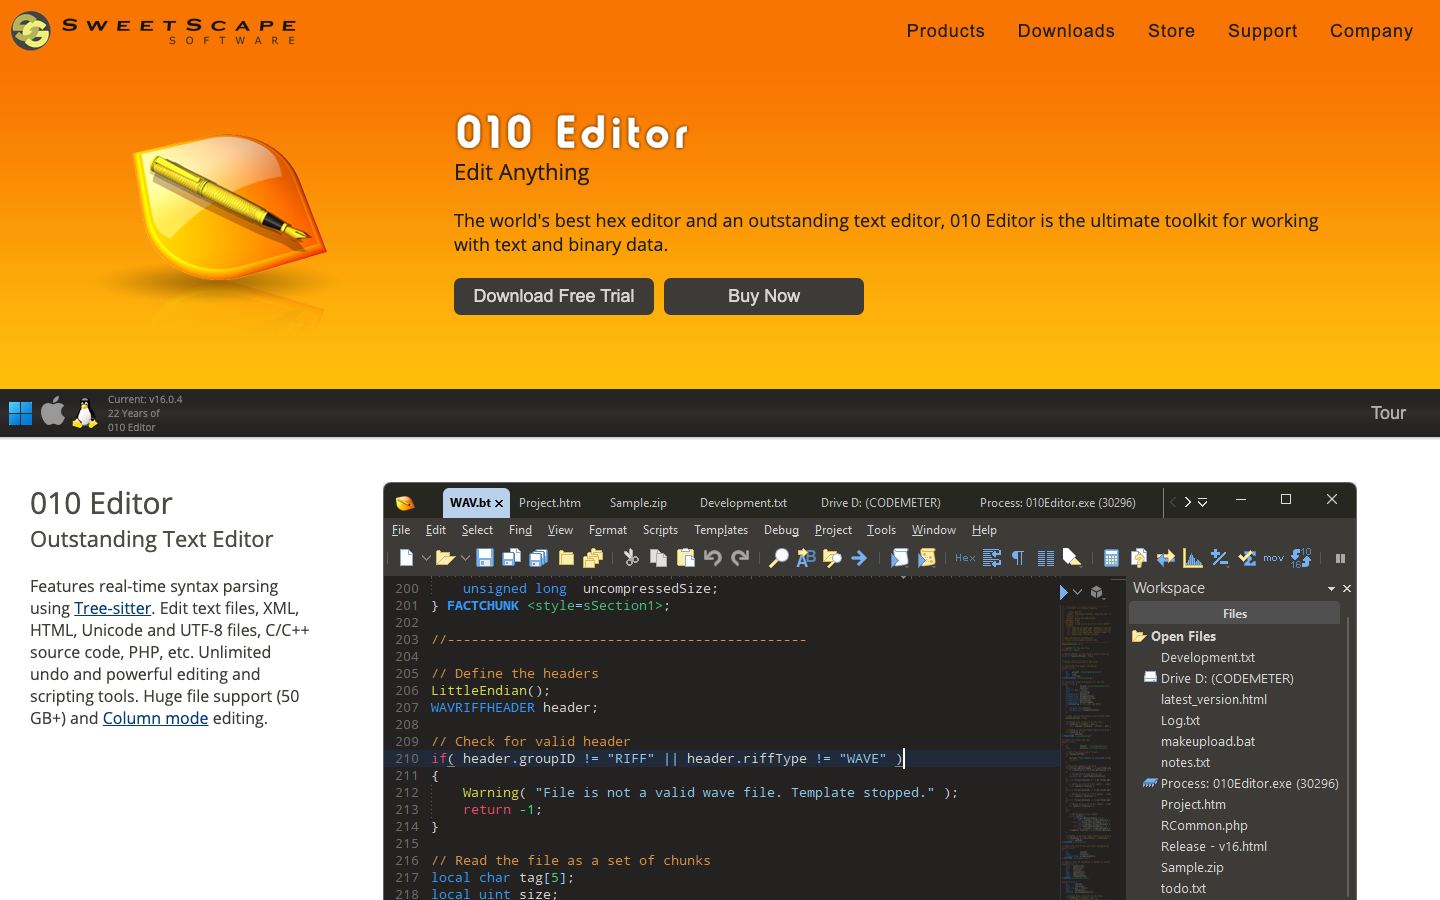The height and width of the screenshot is (900, 1440).
Task: Toggle column mode in the editor toolbar
Action: coord(1045,558)
